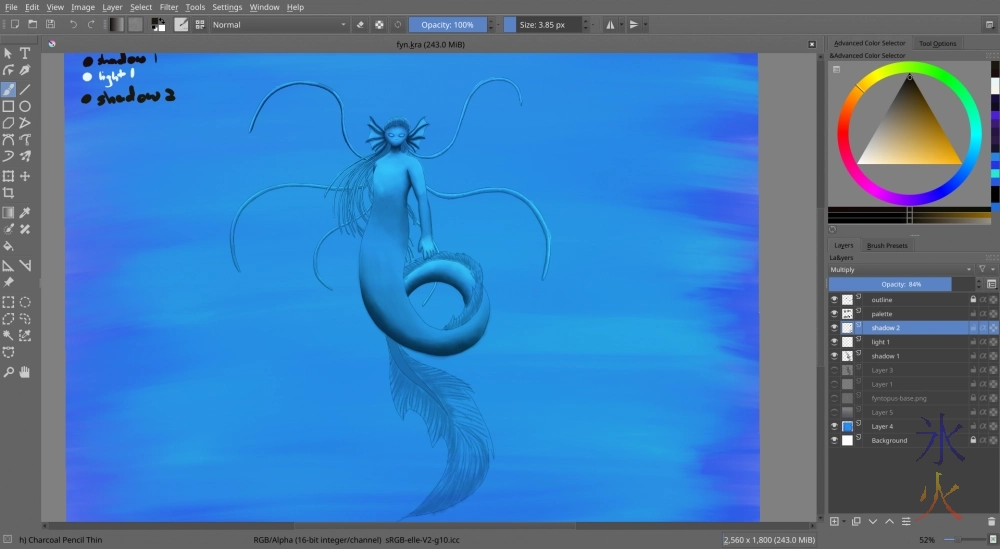1000x549 pixels.
Task: Switch to the Brush Presets tab
Action: point(886,245)
